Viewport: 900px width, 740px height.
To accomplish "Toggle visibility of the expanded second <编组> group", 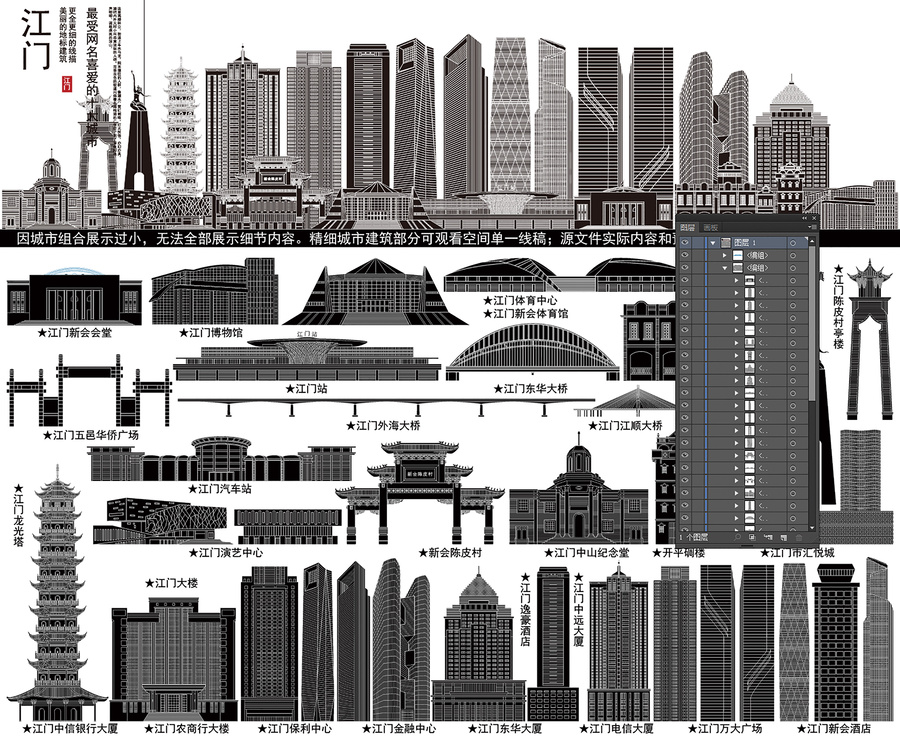I will pyautogui.click(x=685, y=268).
